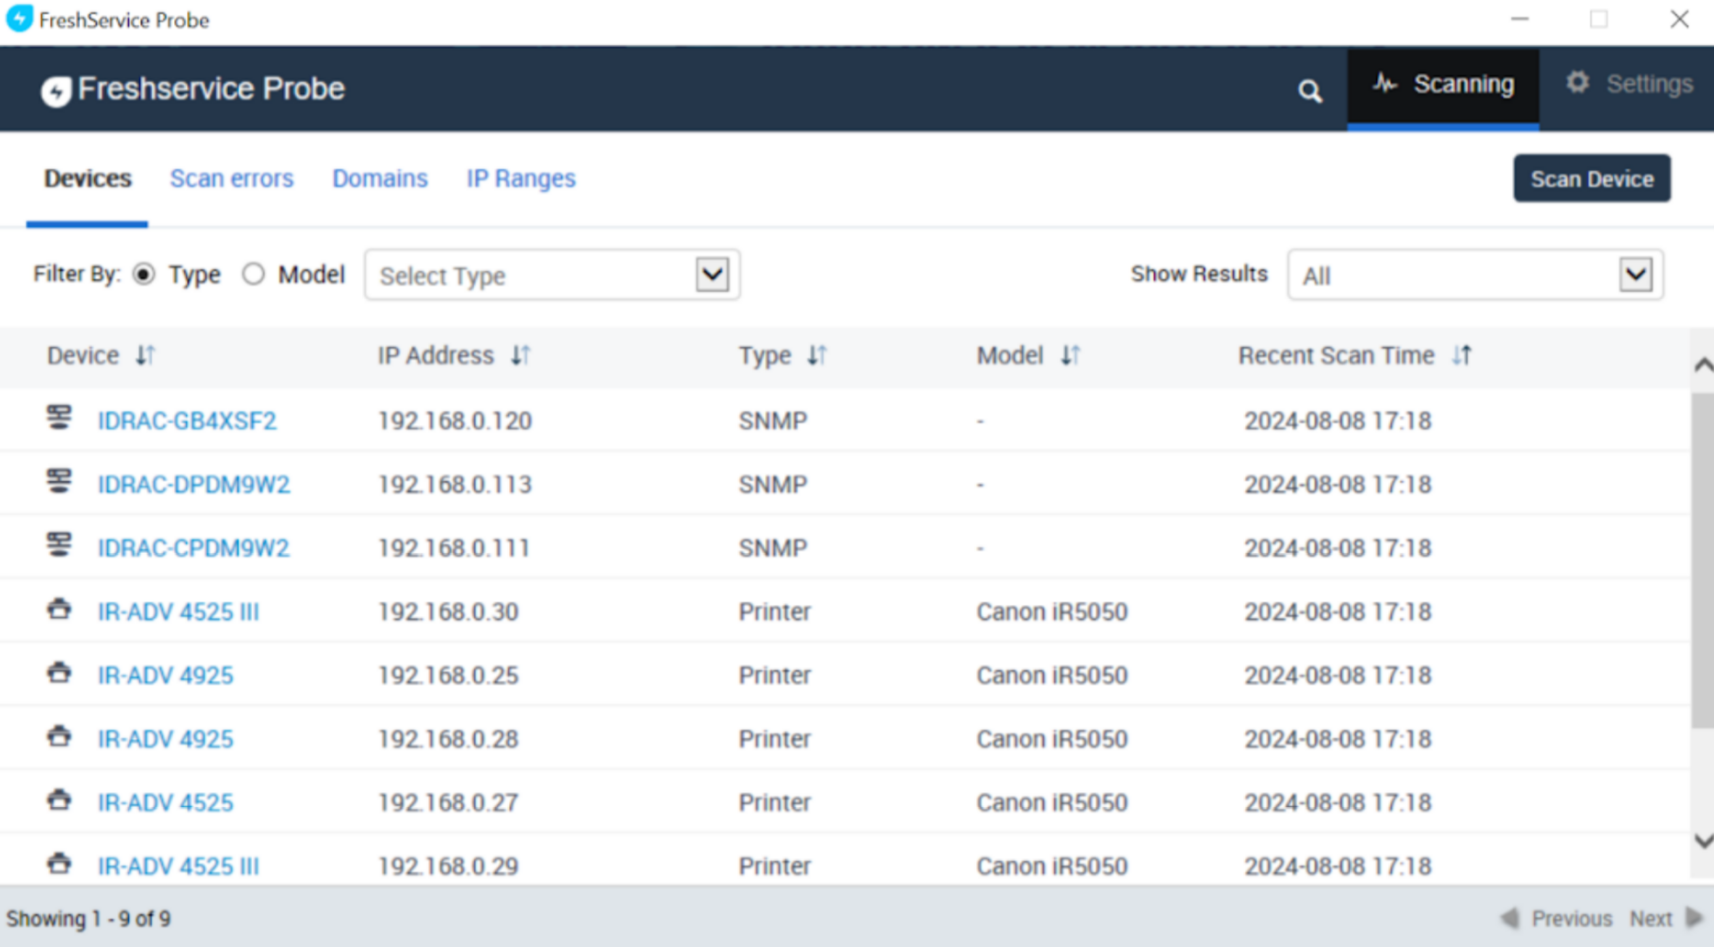
Task: Click printer icon for 192.168.0.30 row
Action: pos(59,609)
